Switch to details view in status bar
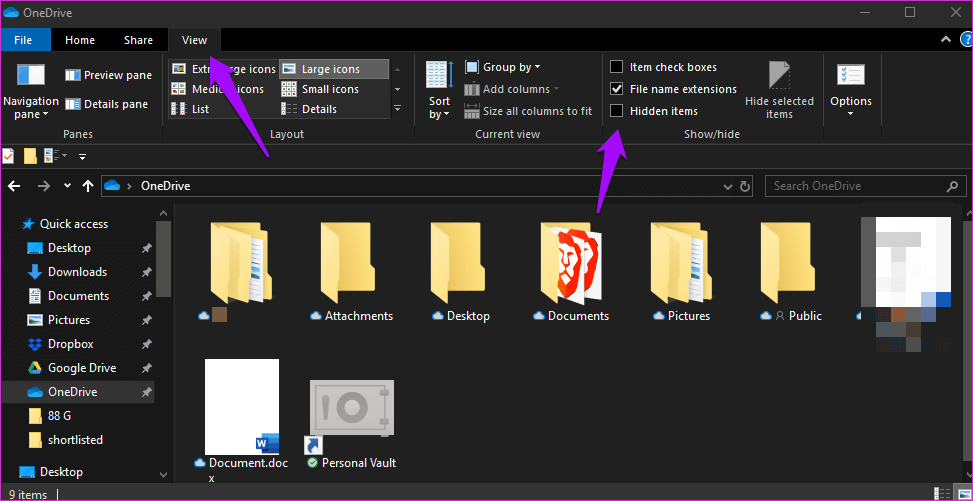973x501 pixels. [x=941, y=494]
